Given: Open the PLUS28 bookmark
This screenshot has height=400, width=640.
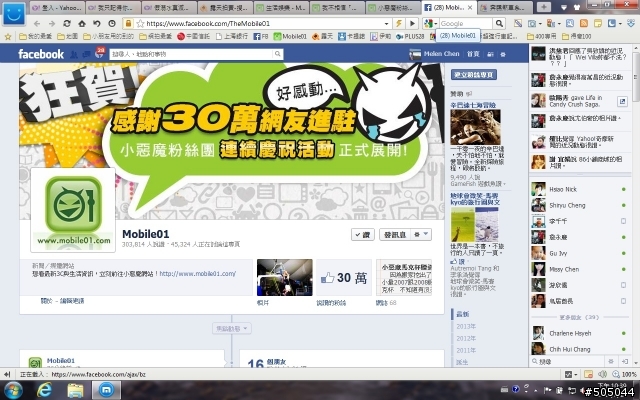Looking at the screenshot, I should coord(410,36).
